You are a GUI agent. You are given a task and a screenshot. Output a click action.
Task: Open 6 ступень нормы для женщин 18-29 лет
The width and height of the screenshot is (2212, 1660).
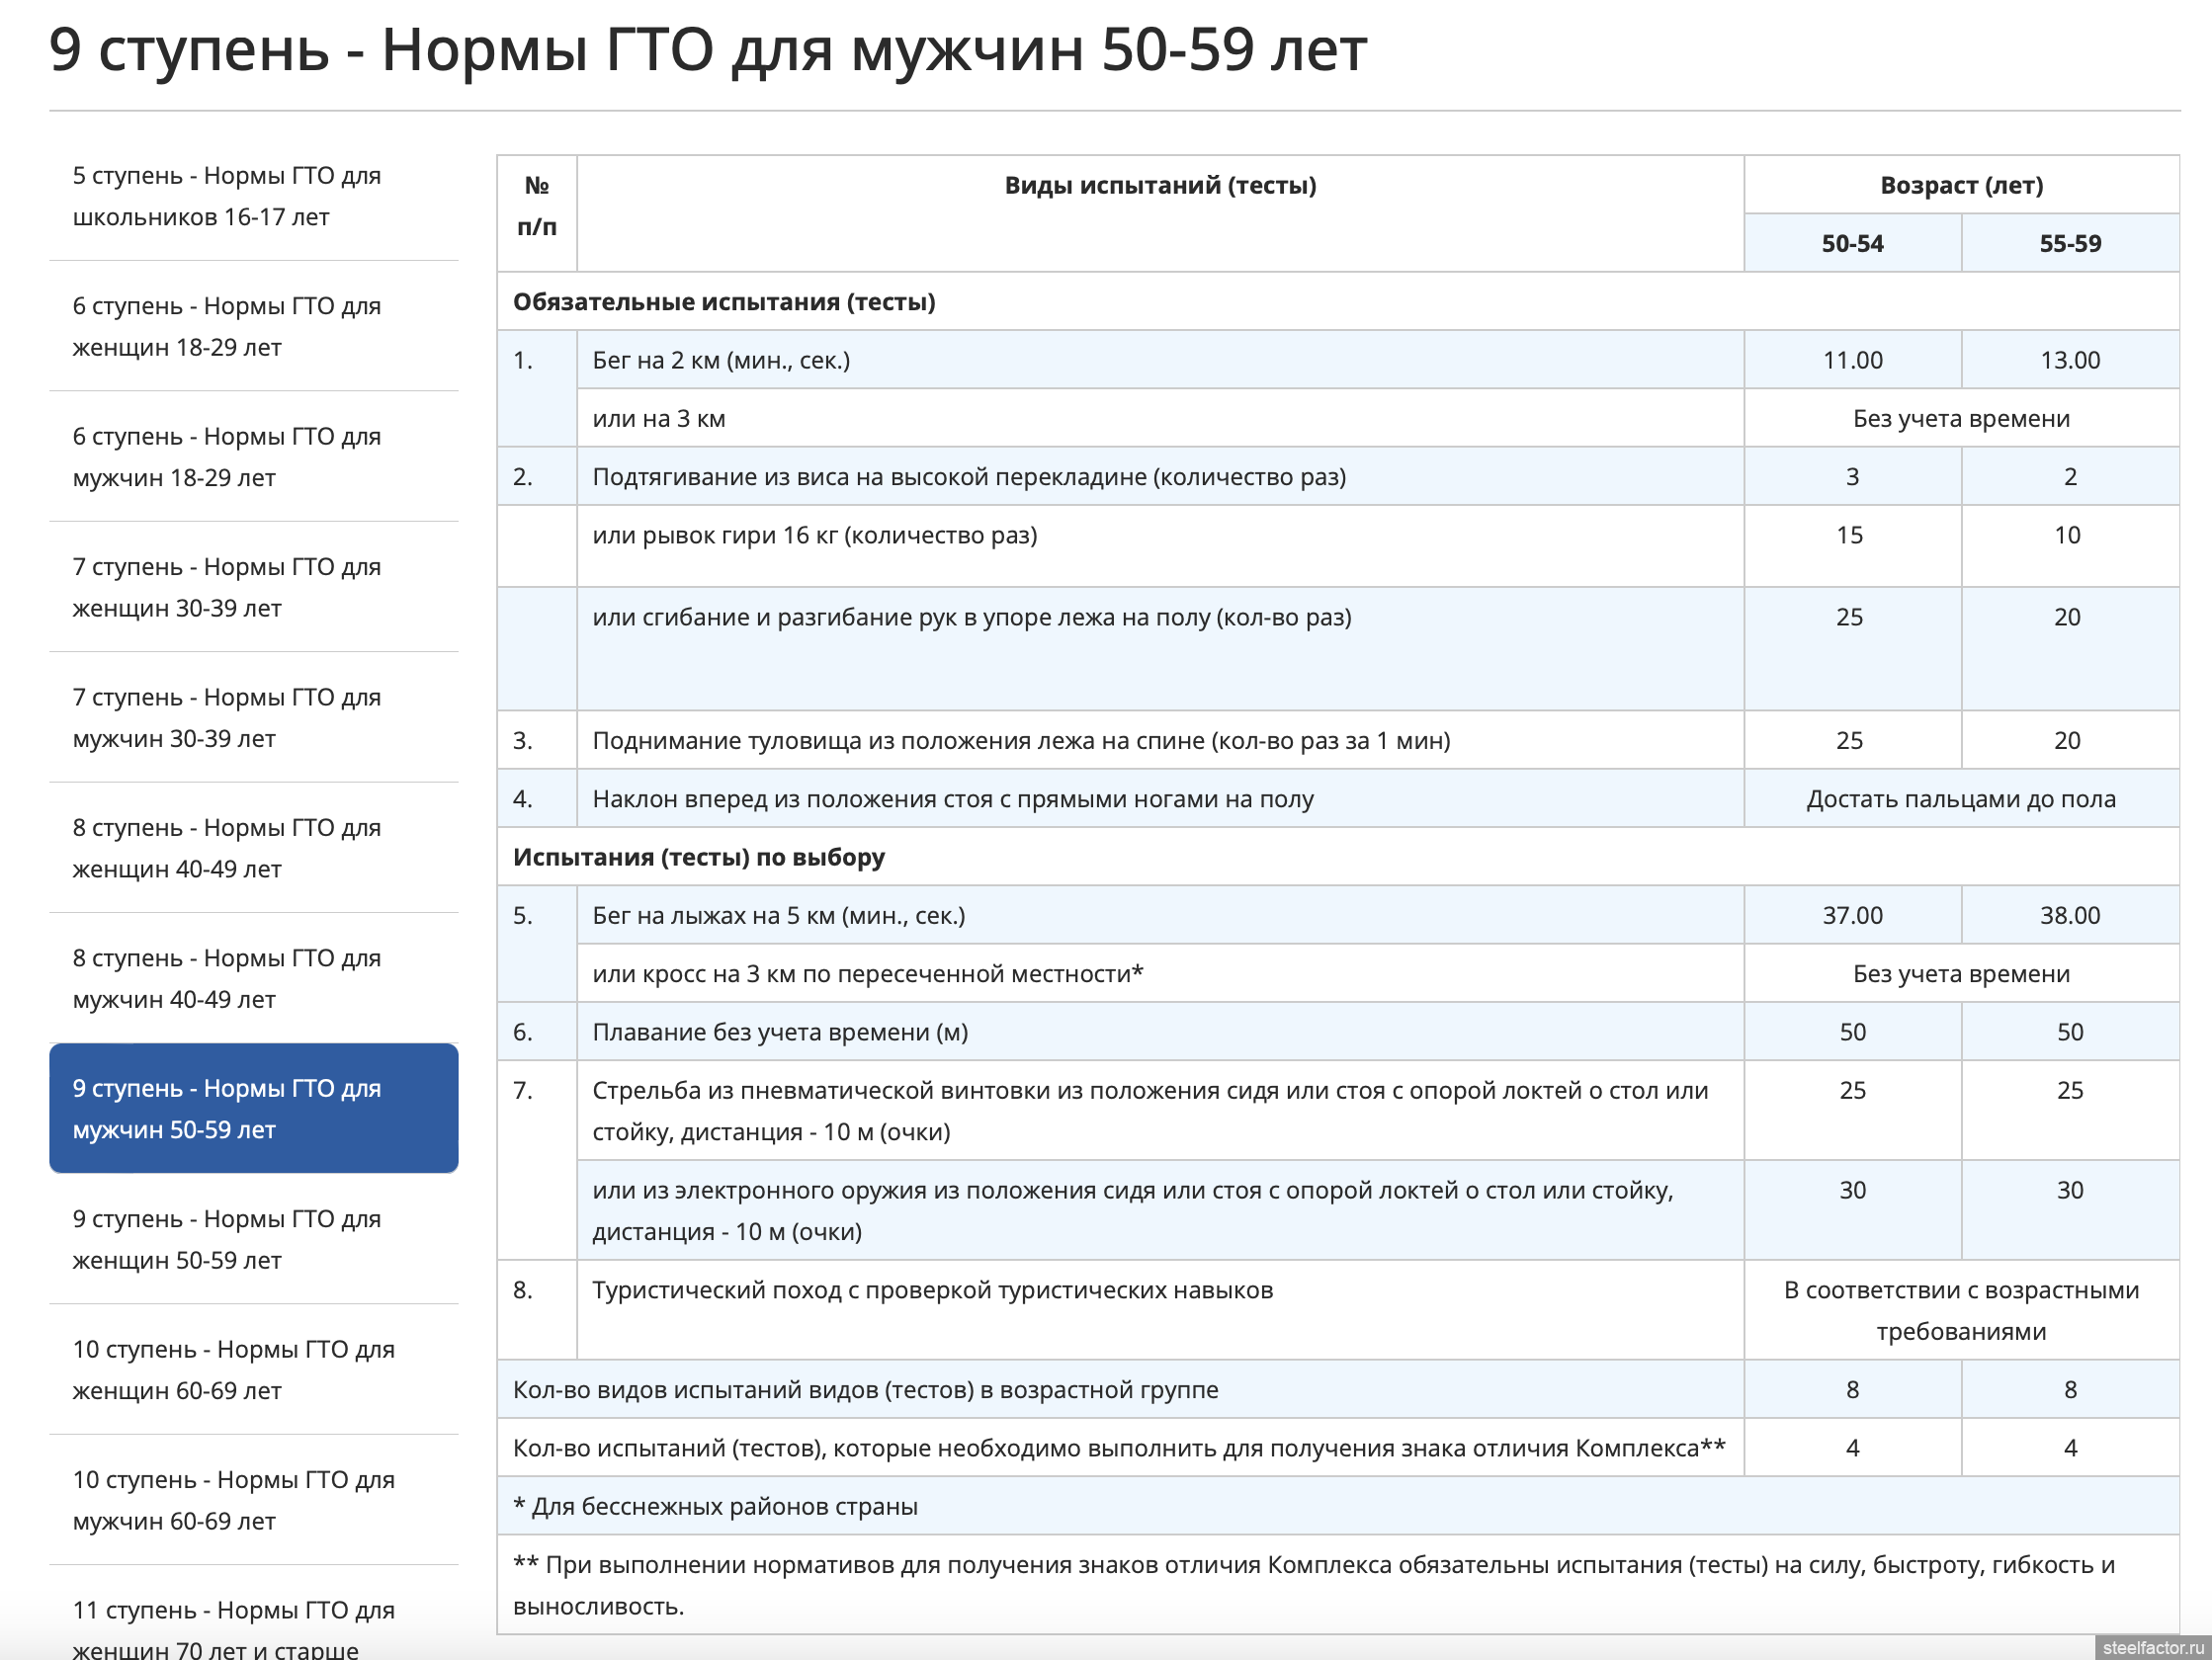pos(254,326)
